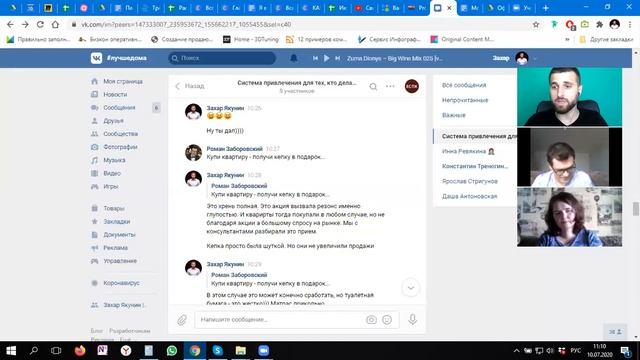Viewport: 640px width, 360px height.
Task: Jump to latest messages with down arrow button
Action: 411,288
